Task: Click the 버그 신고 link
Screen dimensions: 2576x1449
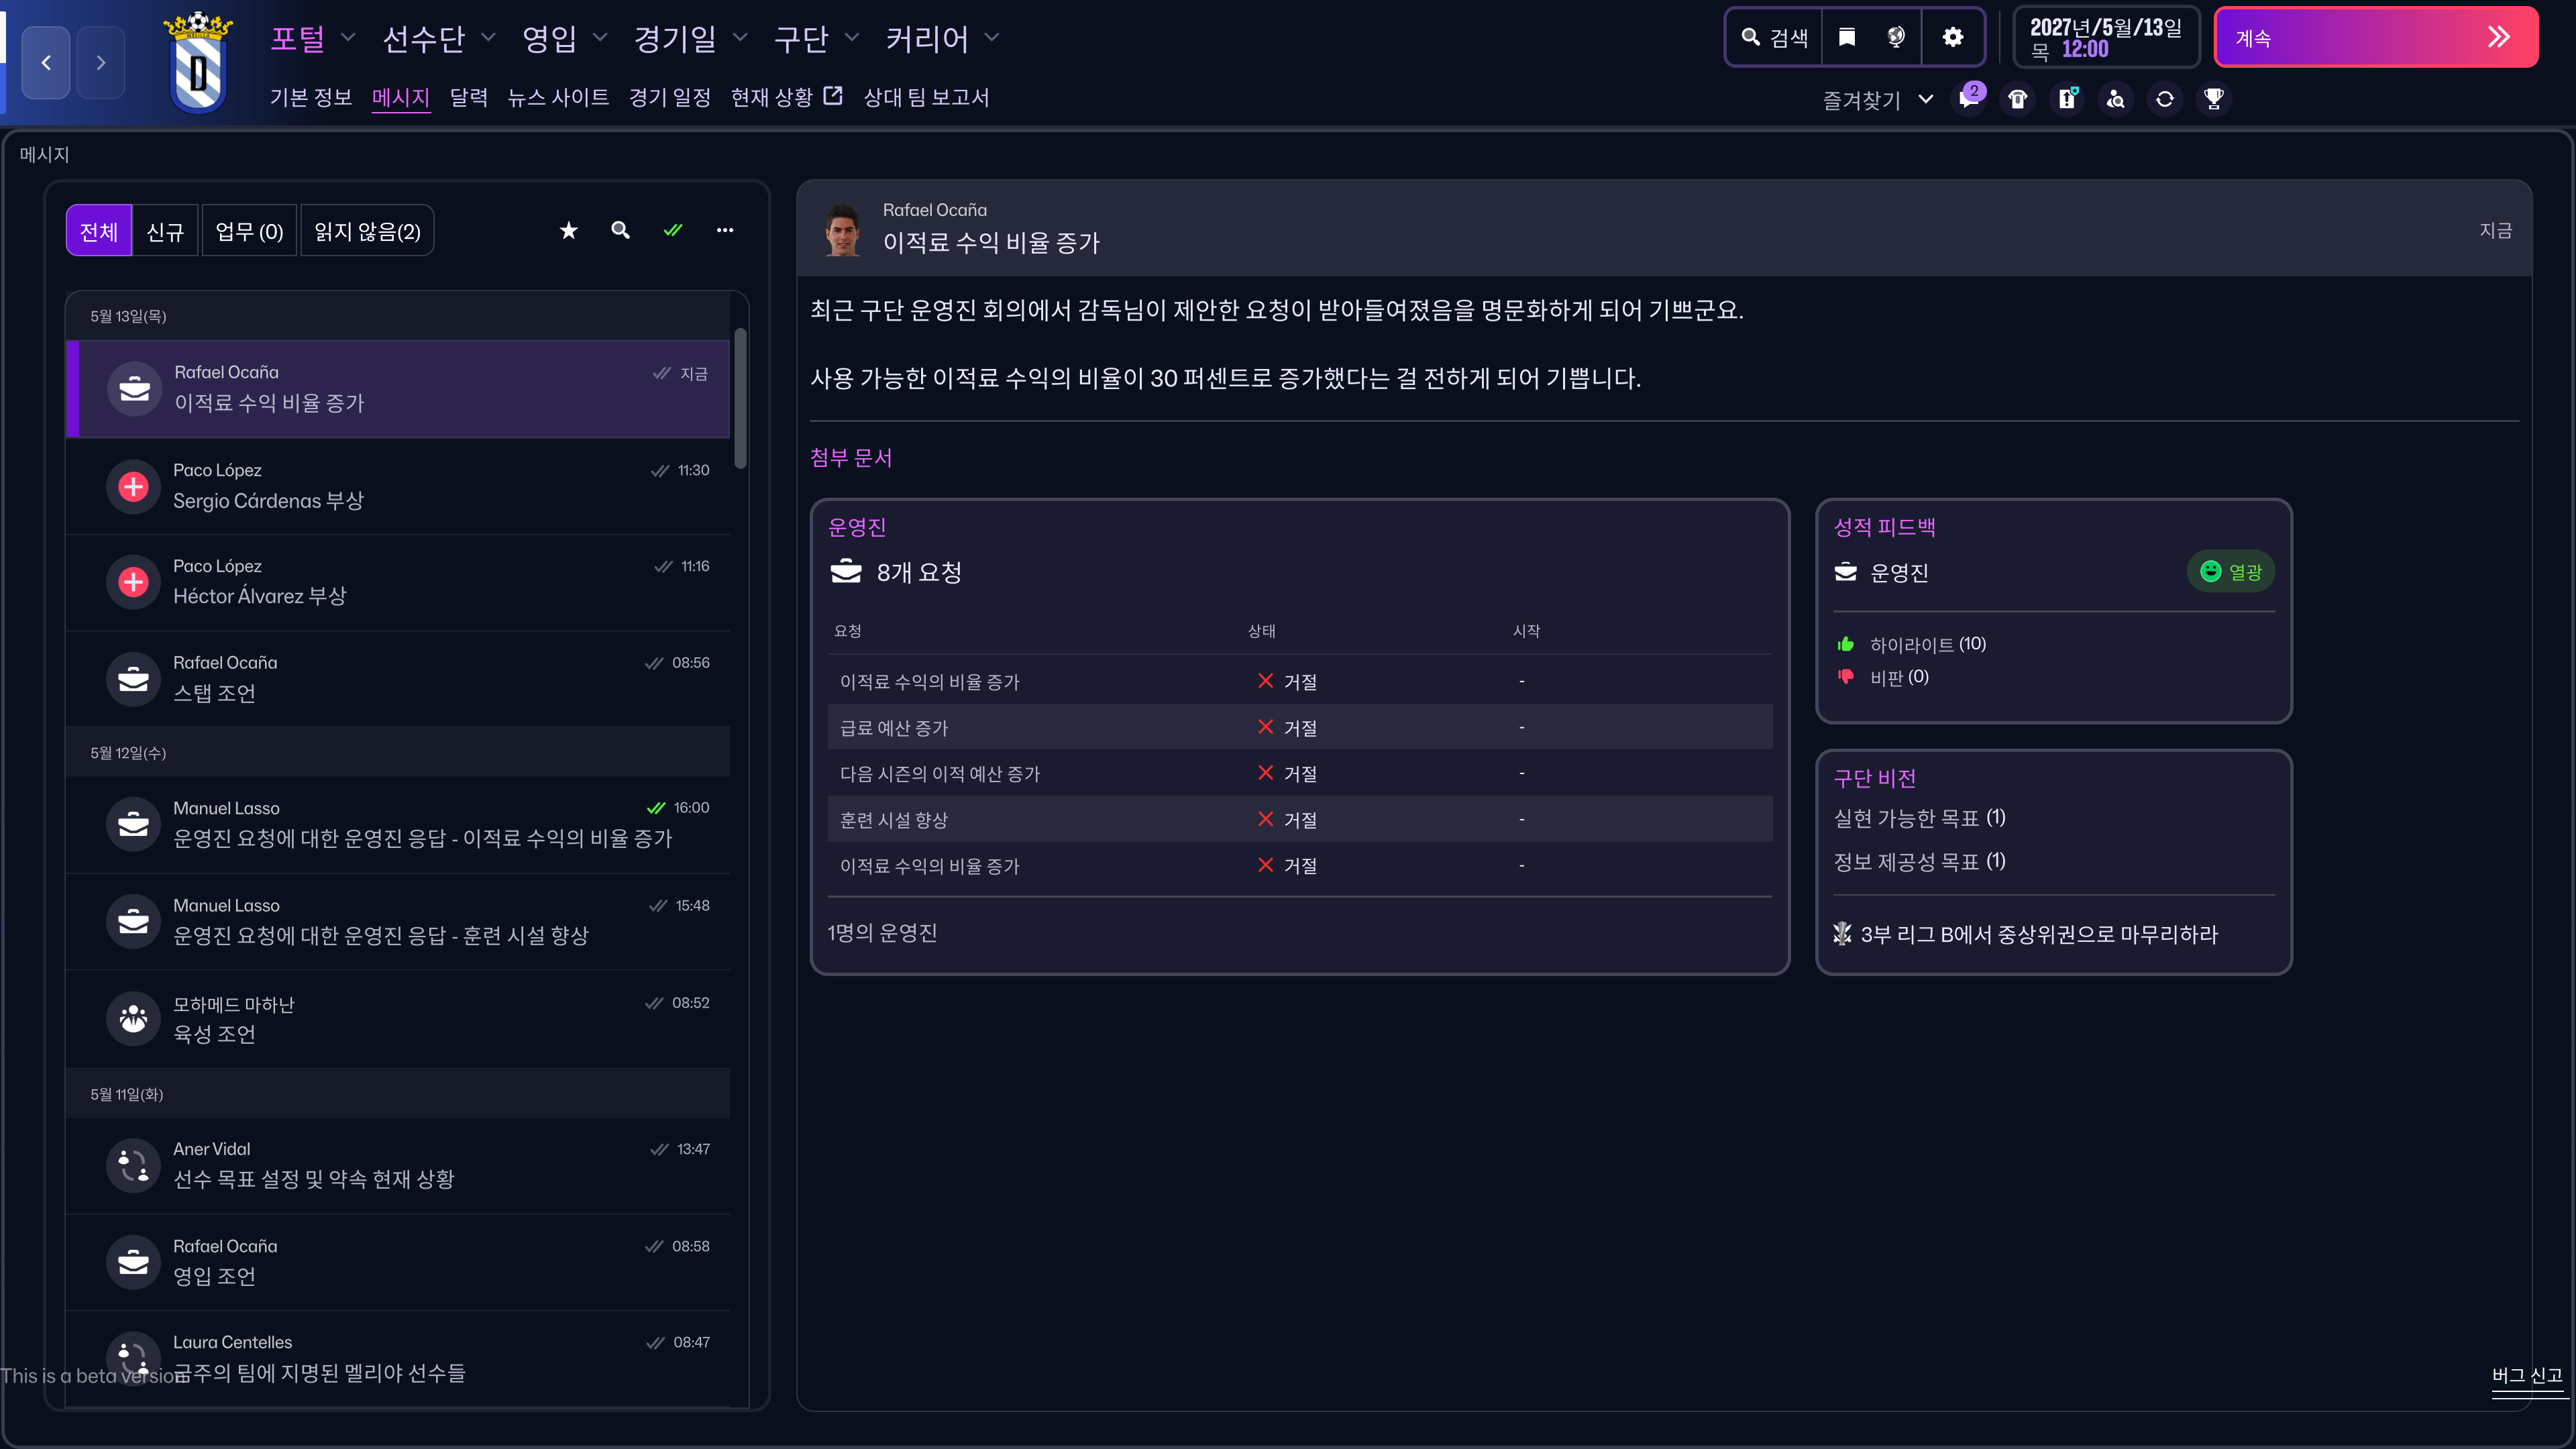Action: pos(2526,1376)
